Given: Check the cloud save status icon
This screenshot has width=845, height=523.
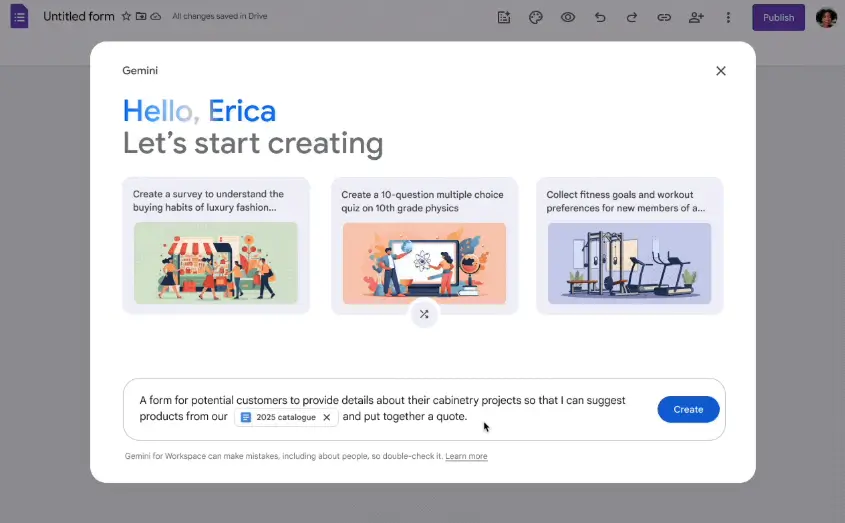Looking at the screenshot, I should (156, 16).
